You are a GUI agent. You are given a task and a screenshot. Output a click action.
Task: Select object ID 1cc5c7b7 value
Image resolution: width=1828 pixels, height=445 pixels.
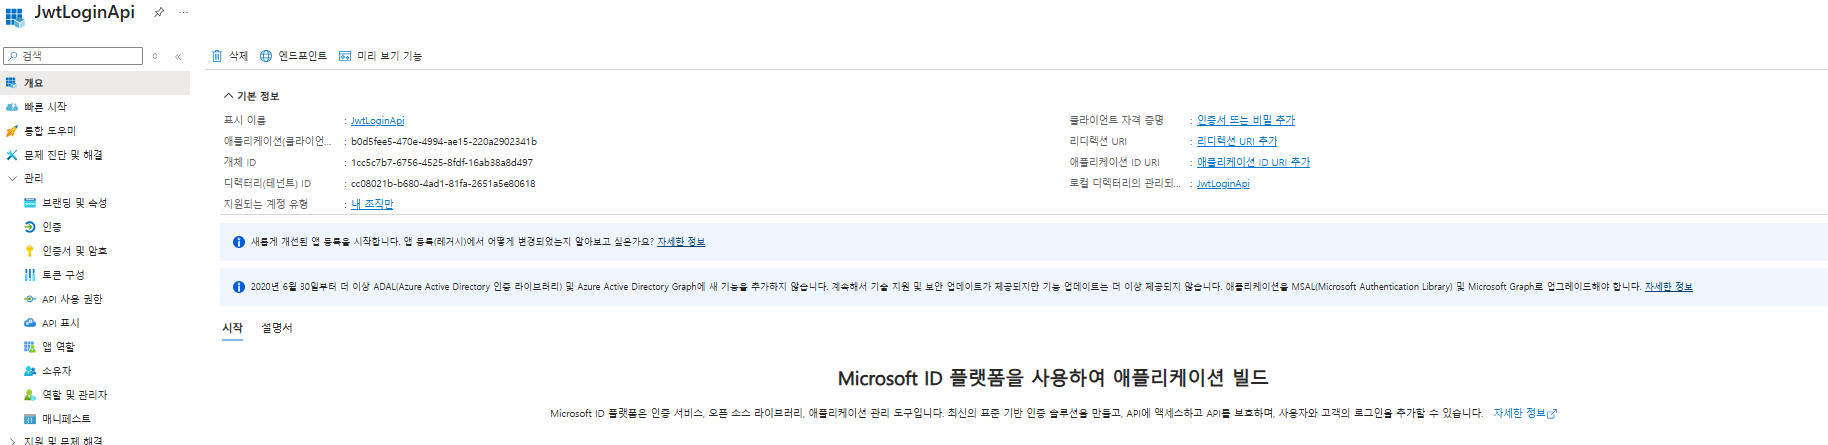(x=442, y=163)
